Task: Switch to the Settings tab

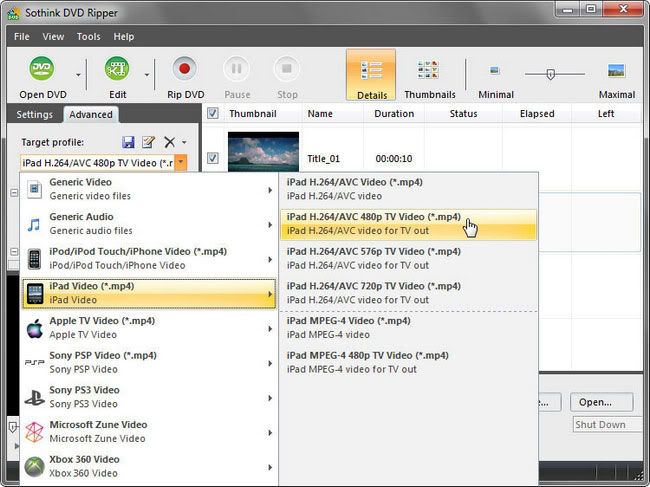Action: (34, 114)
